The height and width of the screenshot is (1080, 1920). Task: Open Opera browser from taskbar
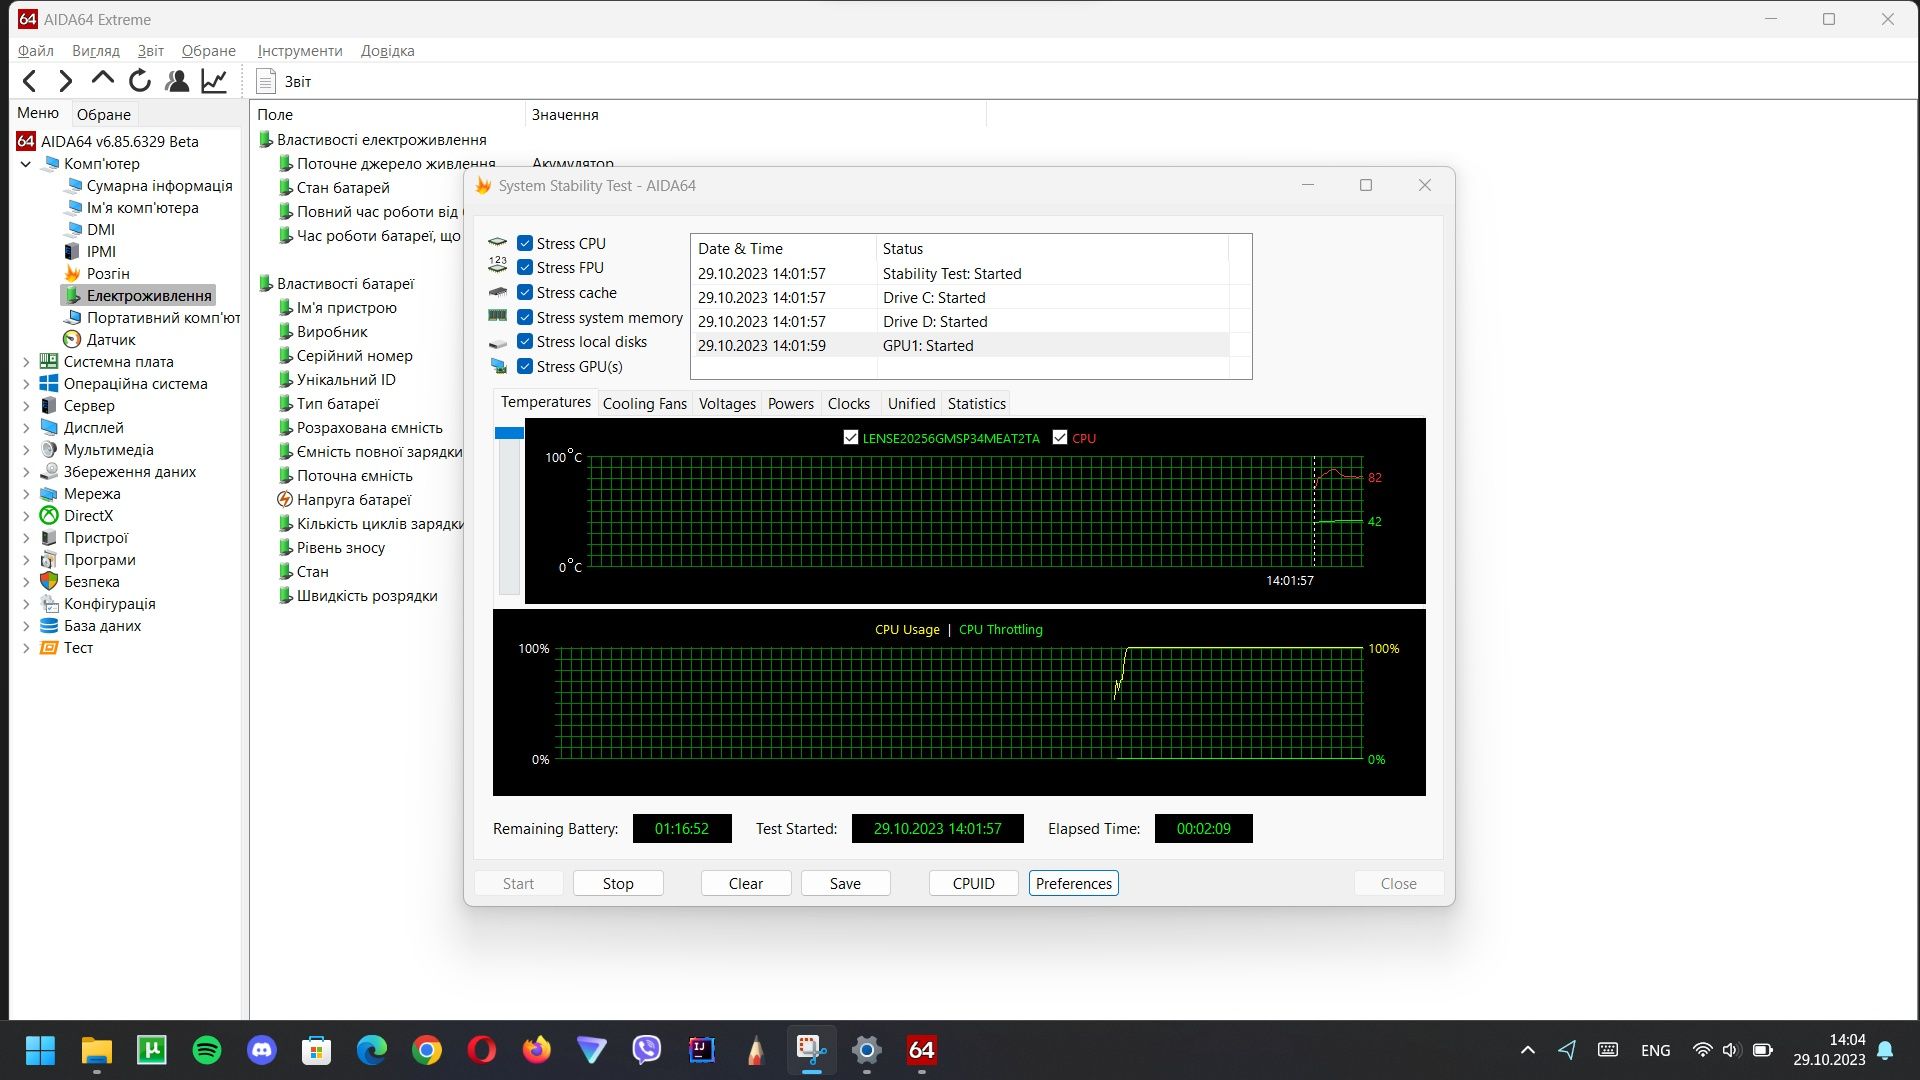coord(482,1050)
